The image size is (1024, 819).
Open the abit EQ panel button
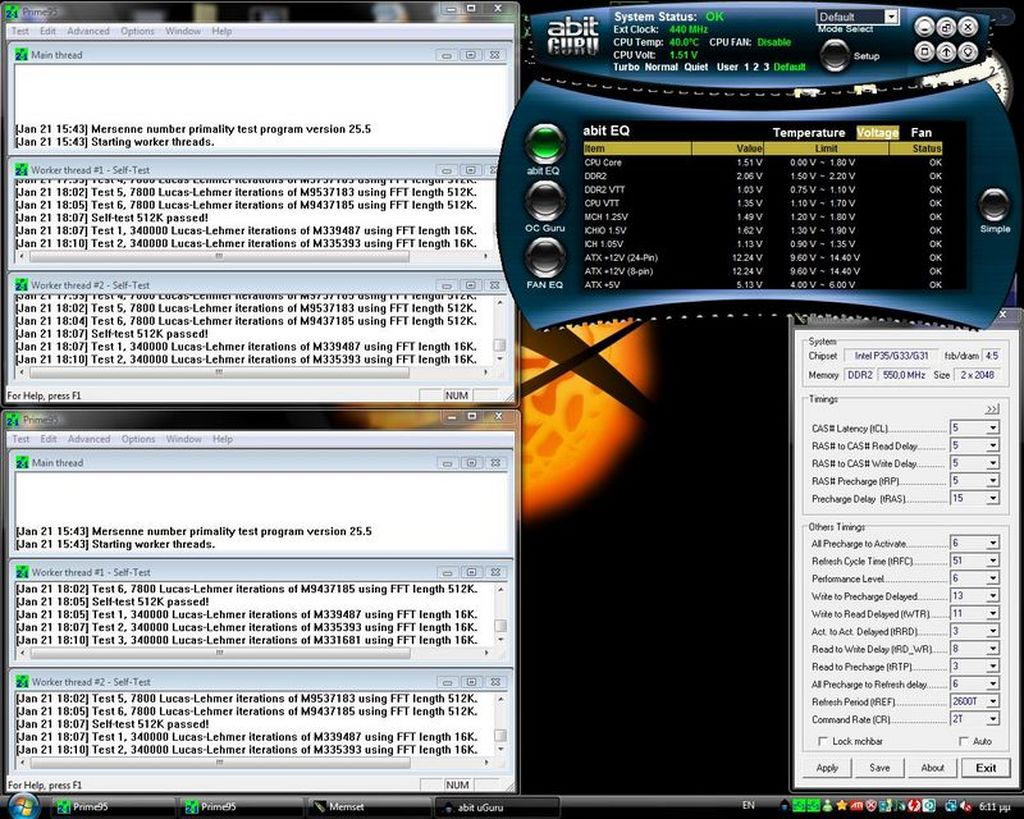(545, 142)
